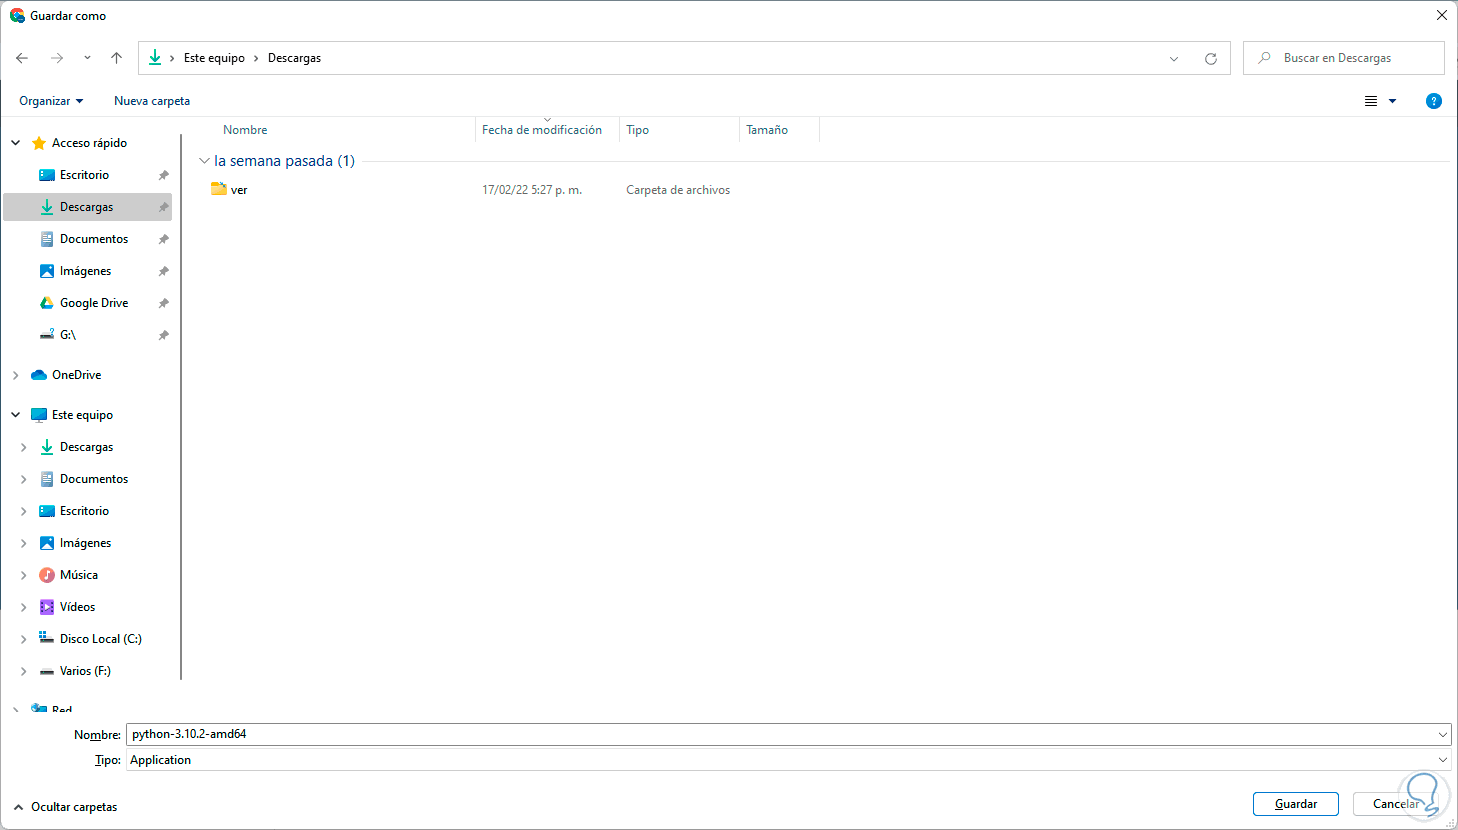The width and height of the screenshot is (1458, 830).
Task: Select Este equipo in the sidebar
Action: (x=82, y=415)
